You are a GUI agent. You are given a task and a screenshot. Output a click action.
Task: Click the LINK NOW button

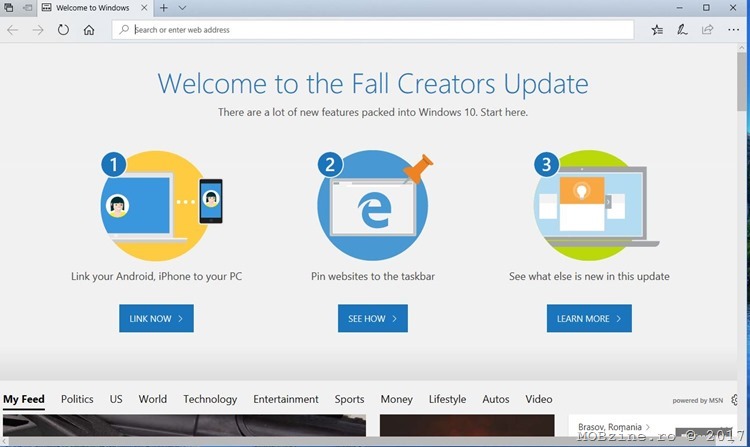click(156, 318)
